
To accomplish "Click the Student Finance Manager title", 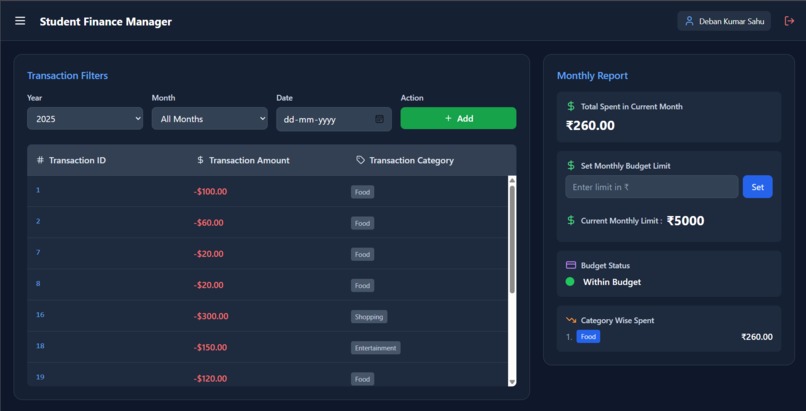I will 106,22.
